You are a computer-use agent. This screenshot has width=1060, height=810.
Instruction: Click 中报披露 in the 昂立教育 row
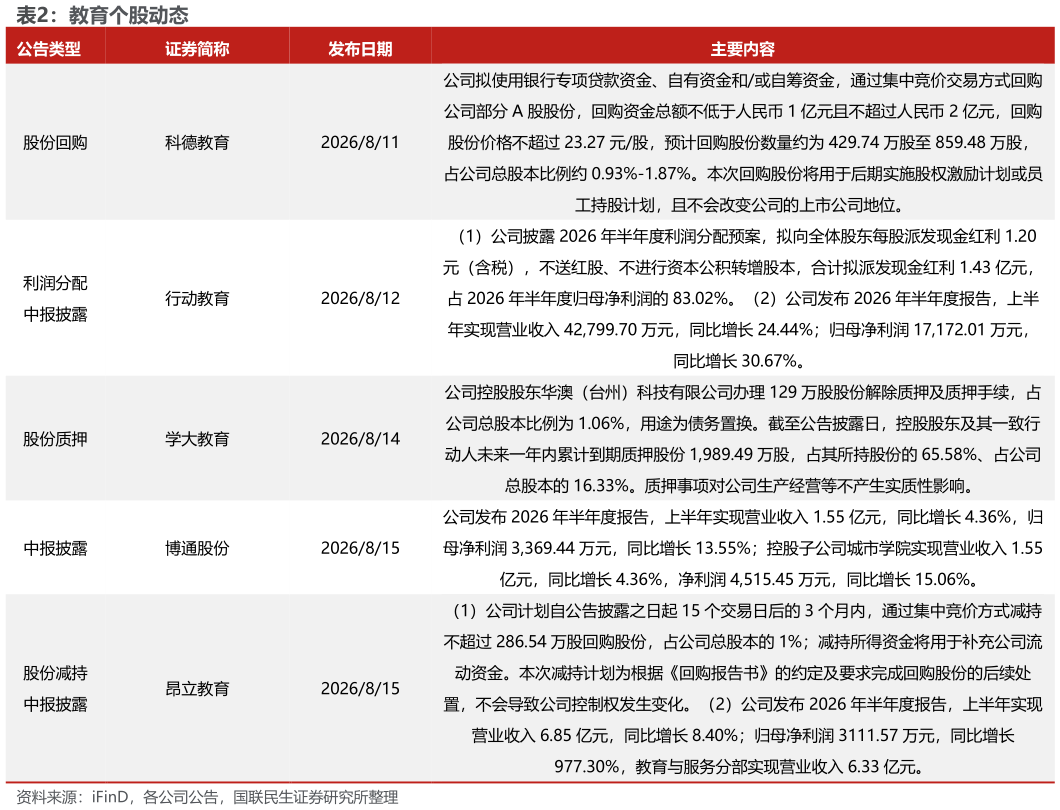tap(55, 705)
